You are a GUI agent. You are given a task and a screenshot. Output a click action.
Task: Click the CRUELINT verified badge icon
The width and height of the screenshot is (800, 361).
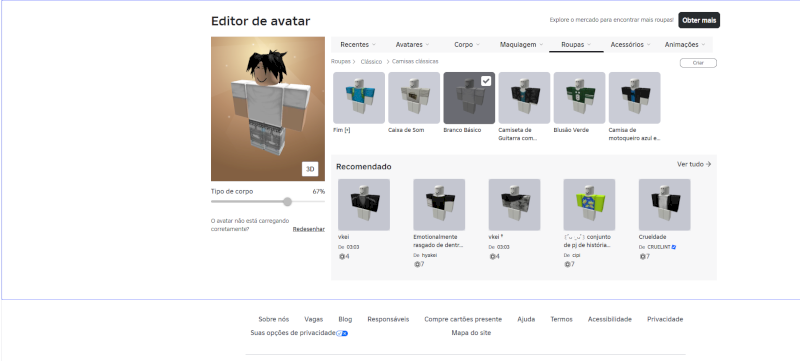click(x=674, y=247)
